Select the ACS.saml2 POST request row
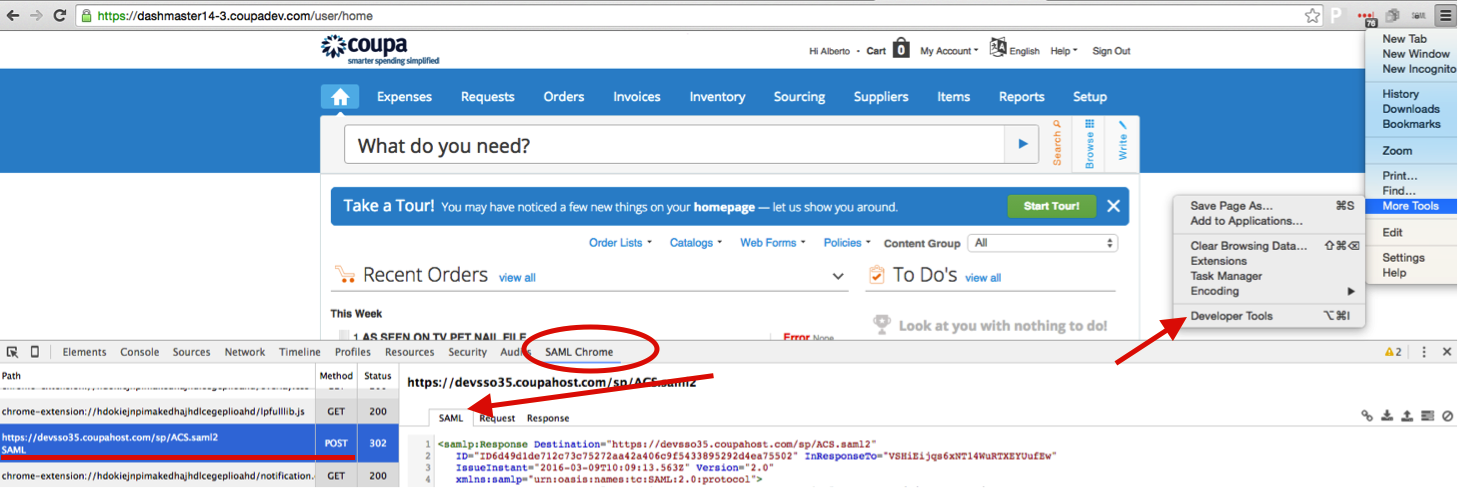Image resolution: width=1458 pixels, height=488 pixels. [199, 444]
